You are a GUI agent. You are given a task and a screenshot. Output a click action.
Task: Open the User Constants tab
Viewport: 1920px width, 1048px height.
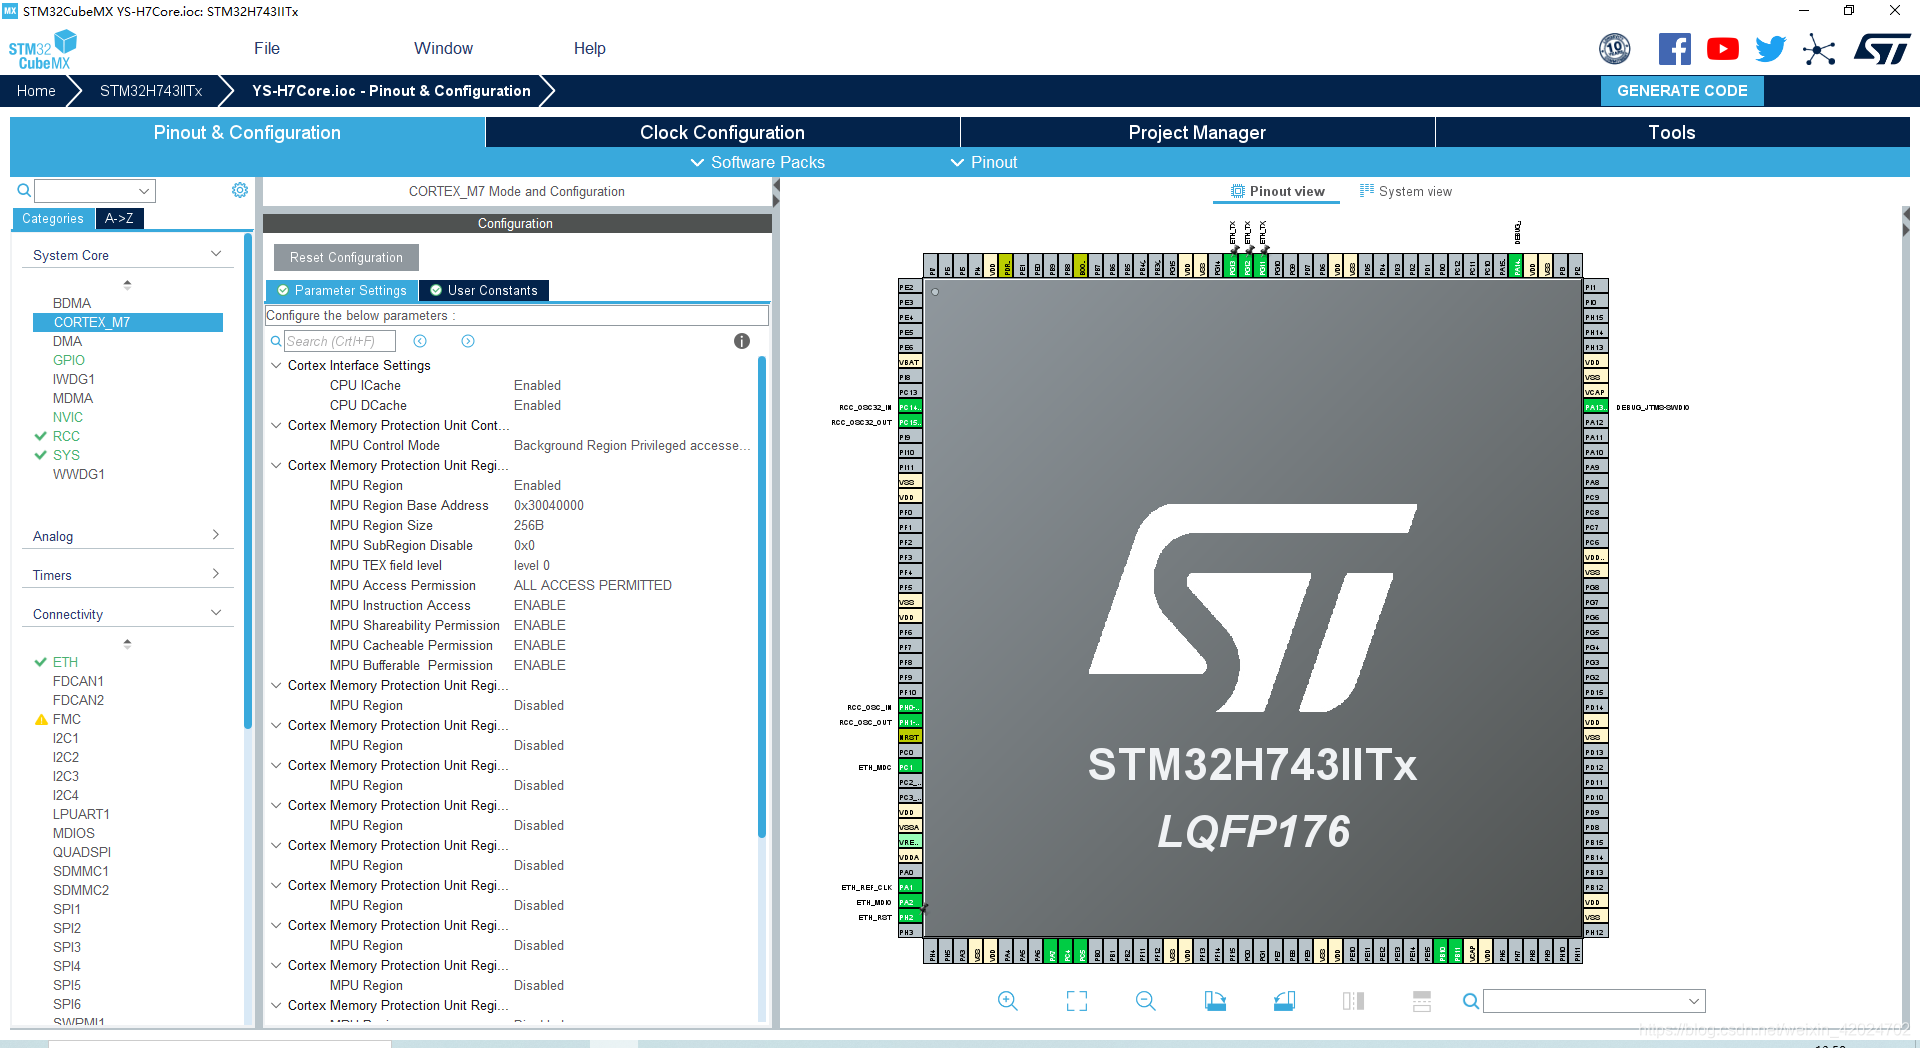484,290
